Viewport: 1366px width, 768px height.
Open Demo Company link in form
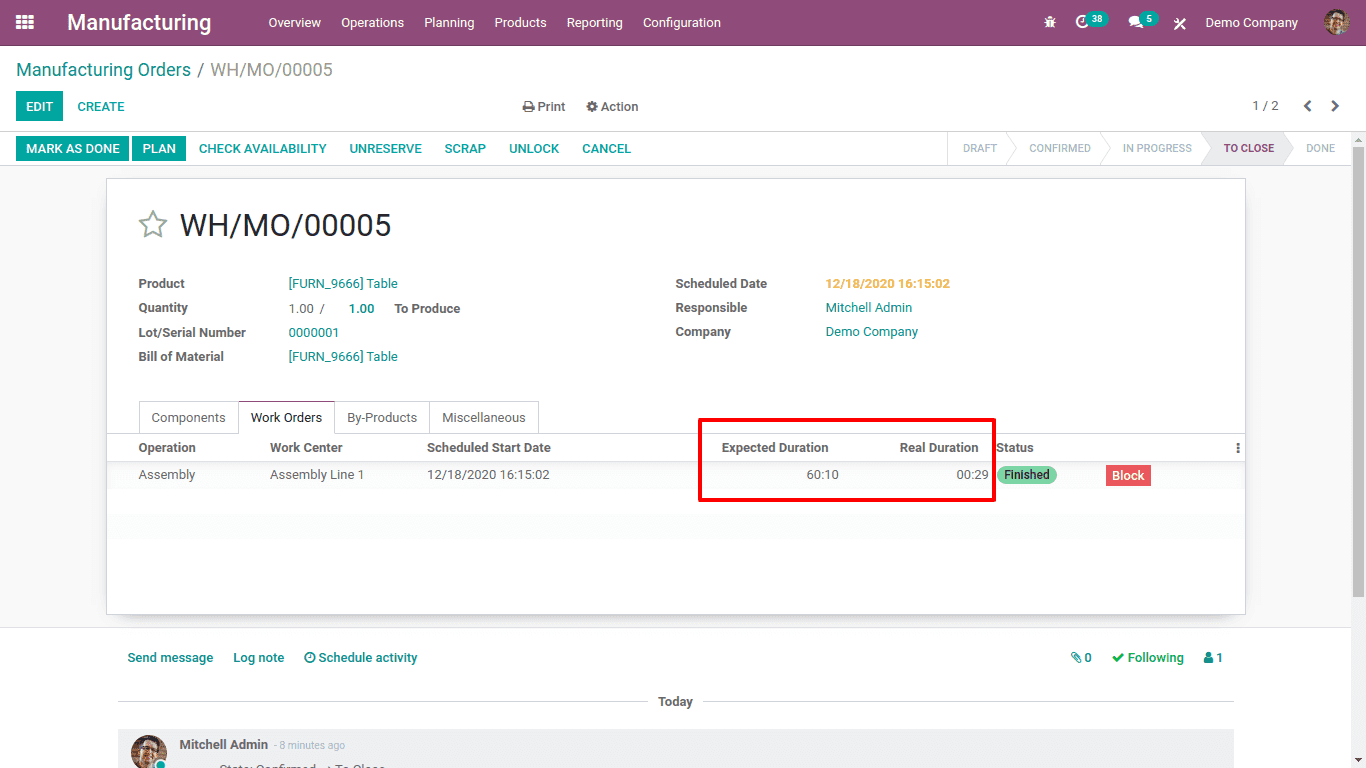872,332
